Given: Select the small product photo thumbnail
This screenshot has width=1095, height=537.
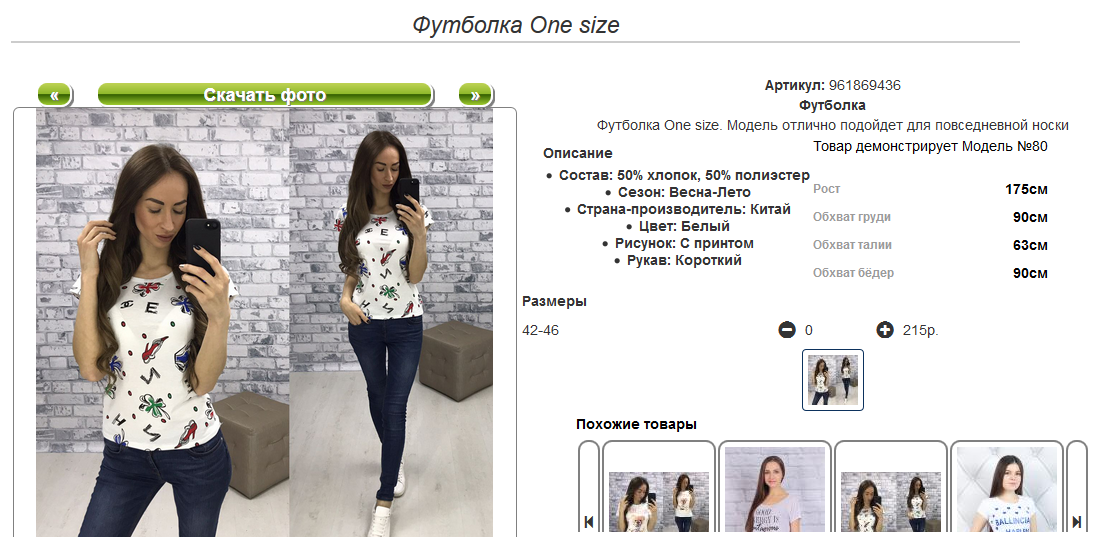Looking at the screenshot, I should click(x=832, y=380).
